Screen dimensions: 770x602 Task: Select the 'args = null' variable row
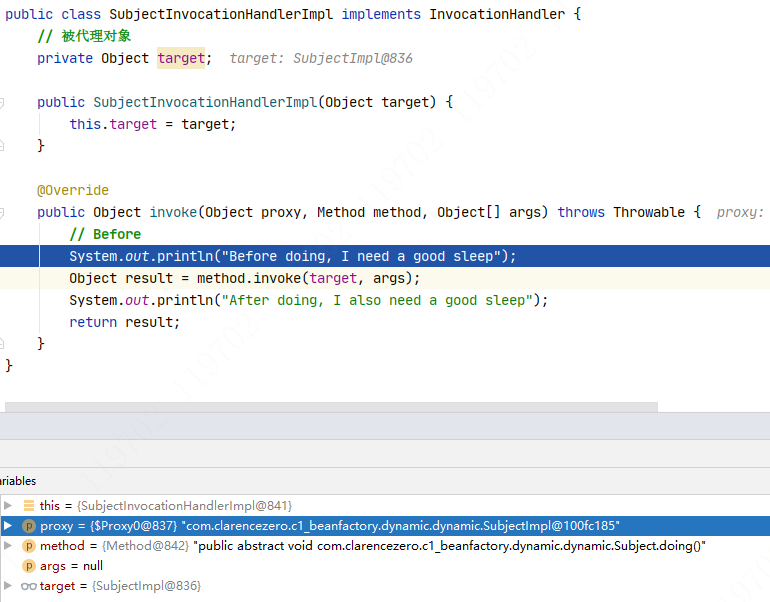pyautogui.click(x=385, y=566)
